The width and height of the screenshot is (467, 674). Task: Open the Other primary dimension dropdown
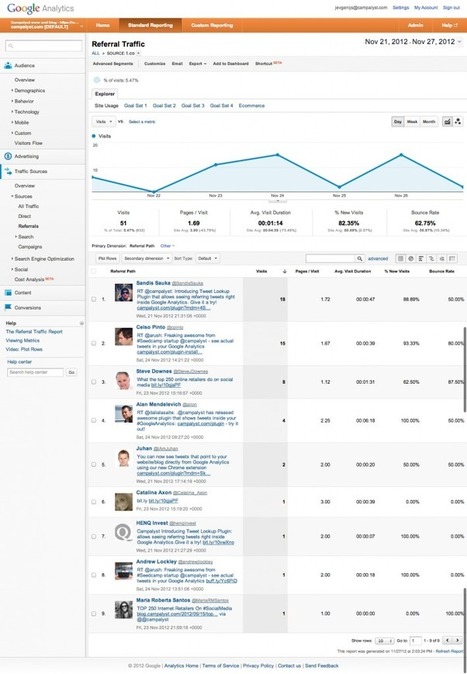click(167, 246)
